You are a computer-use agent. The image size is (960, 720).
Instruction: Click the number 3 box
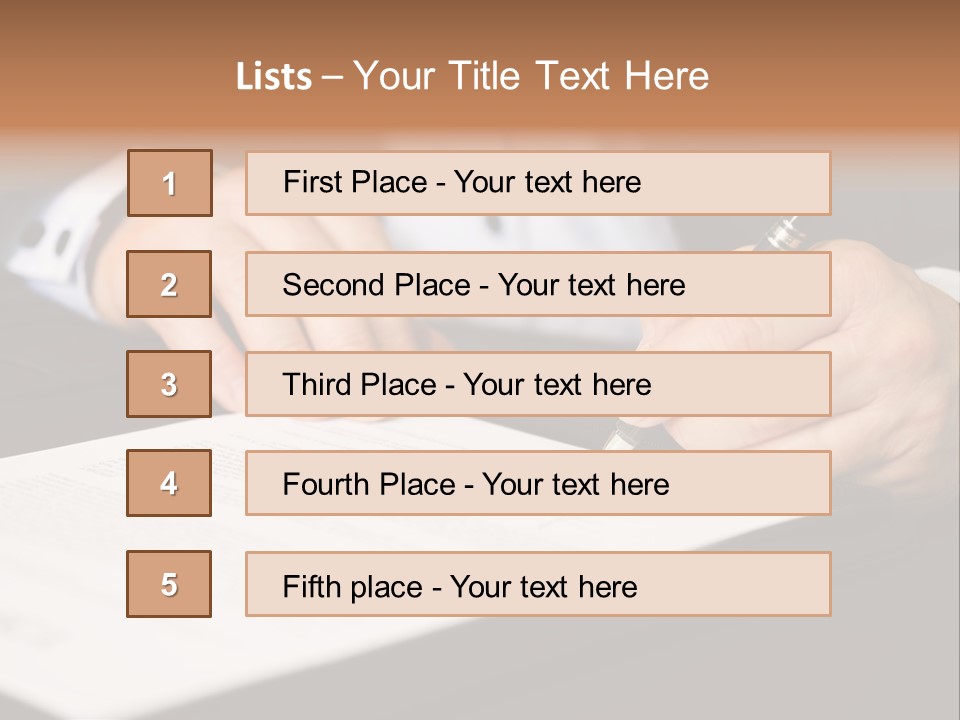point(169,384)
